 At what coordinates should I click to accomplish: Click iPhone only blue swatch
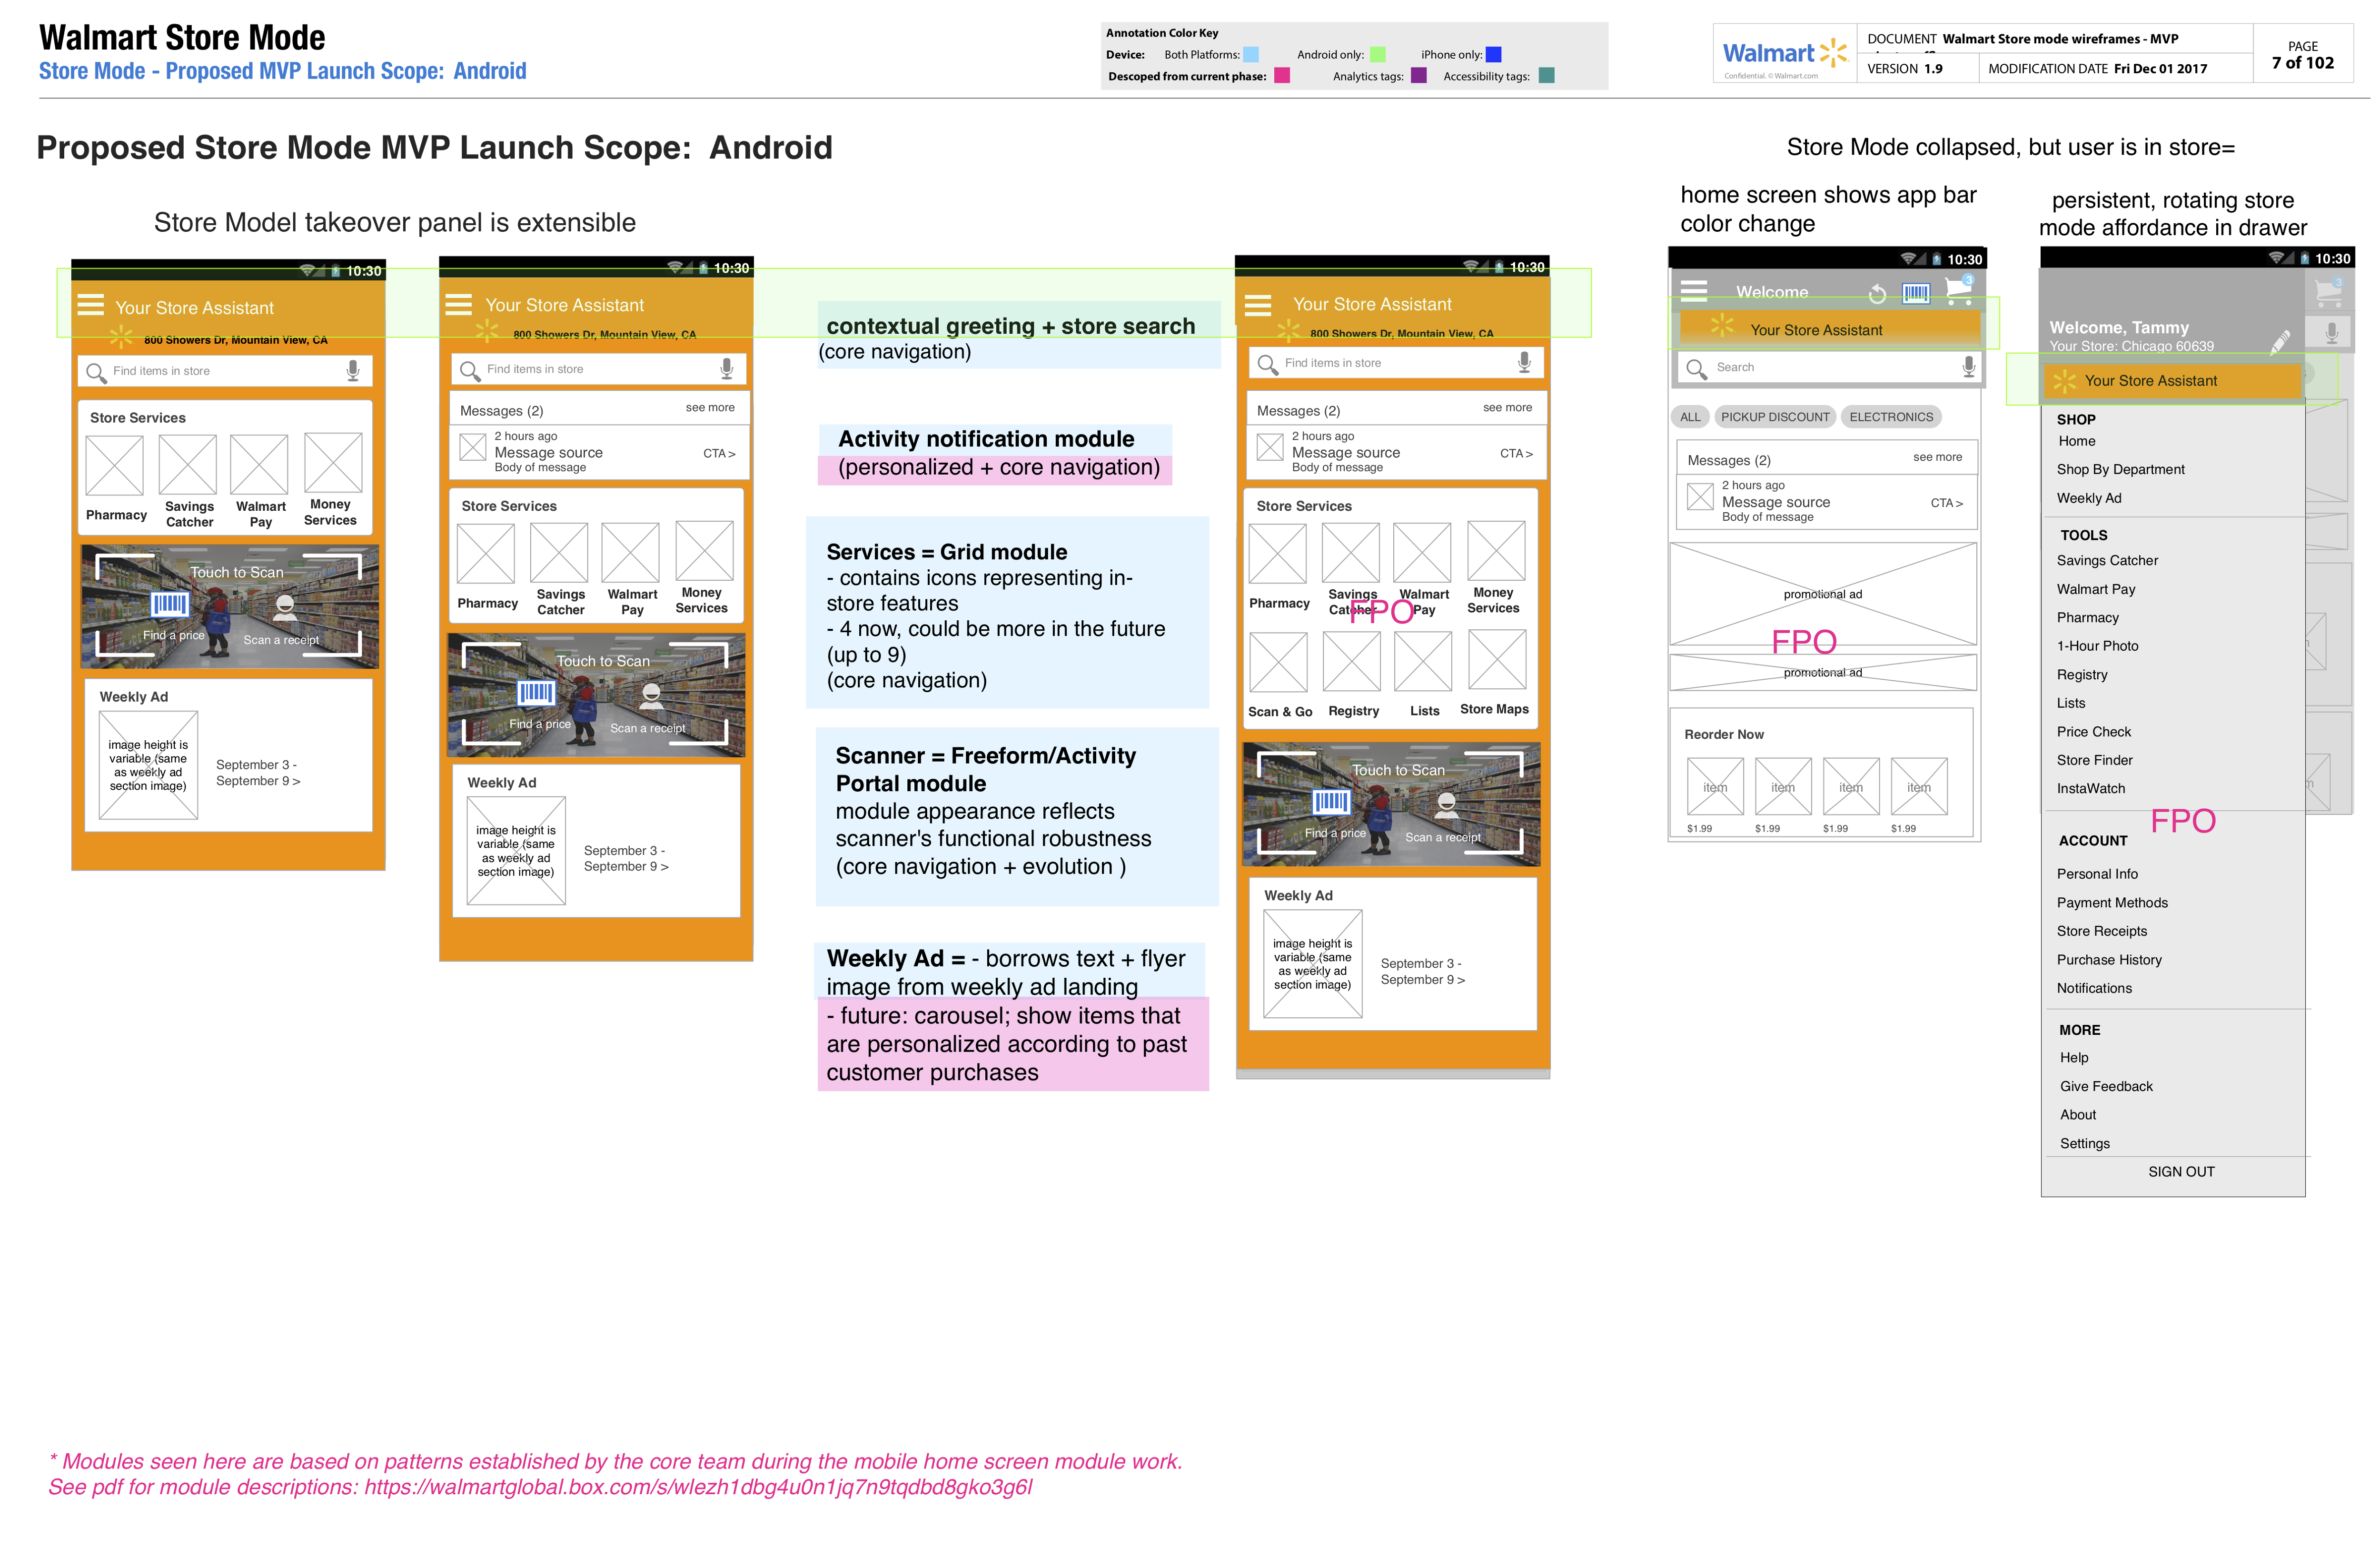(x=1494, y=55)
